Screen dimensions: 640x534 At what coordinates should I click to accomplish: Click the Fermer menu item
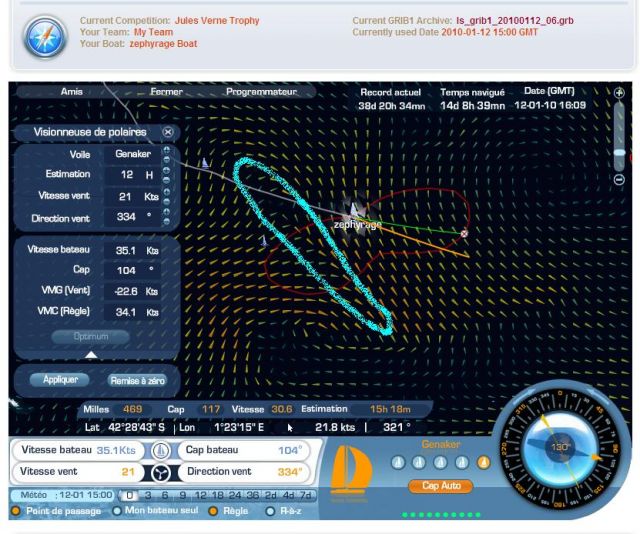tap(166, 91)
